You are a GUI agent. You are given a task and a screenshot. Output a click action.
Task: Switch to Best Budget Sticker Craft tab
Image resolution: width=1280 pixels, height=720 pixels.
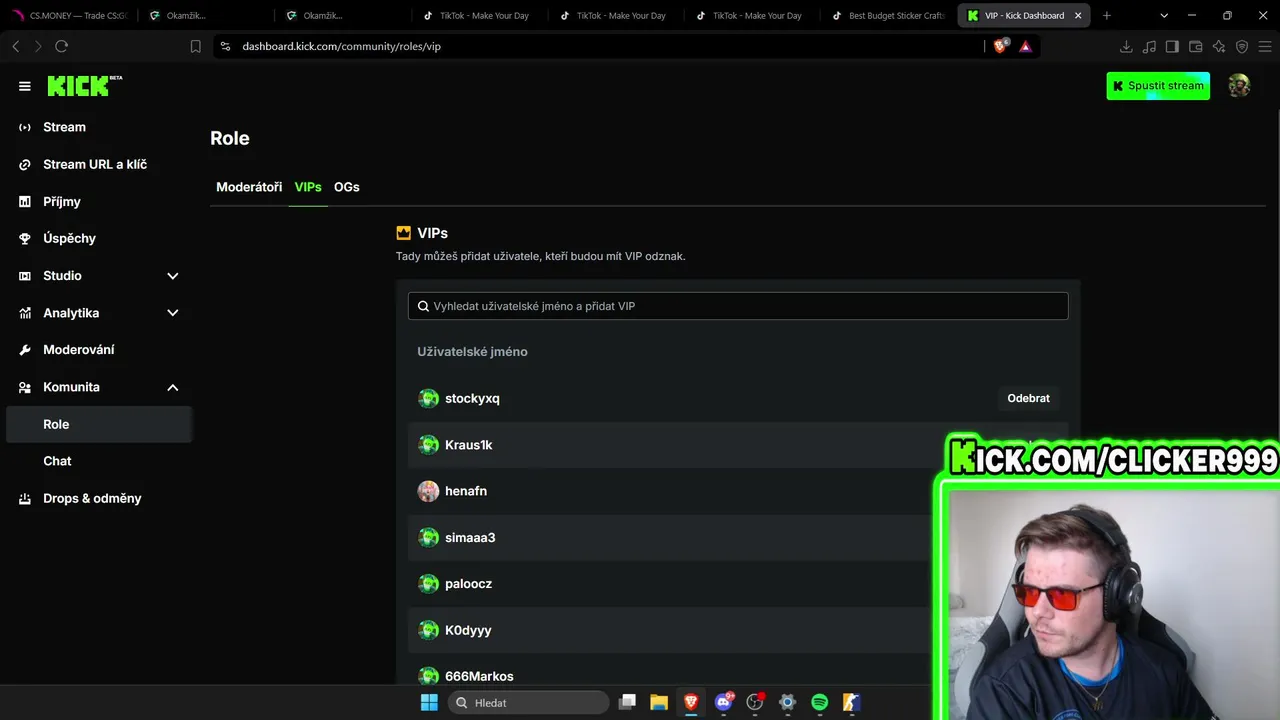888,16
